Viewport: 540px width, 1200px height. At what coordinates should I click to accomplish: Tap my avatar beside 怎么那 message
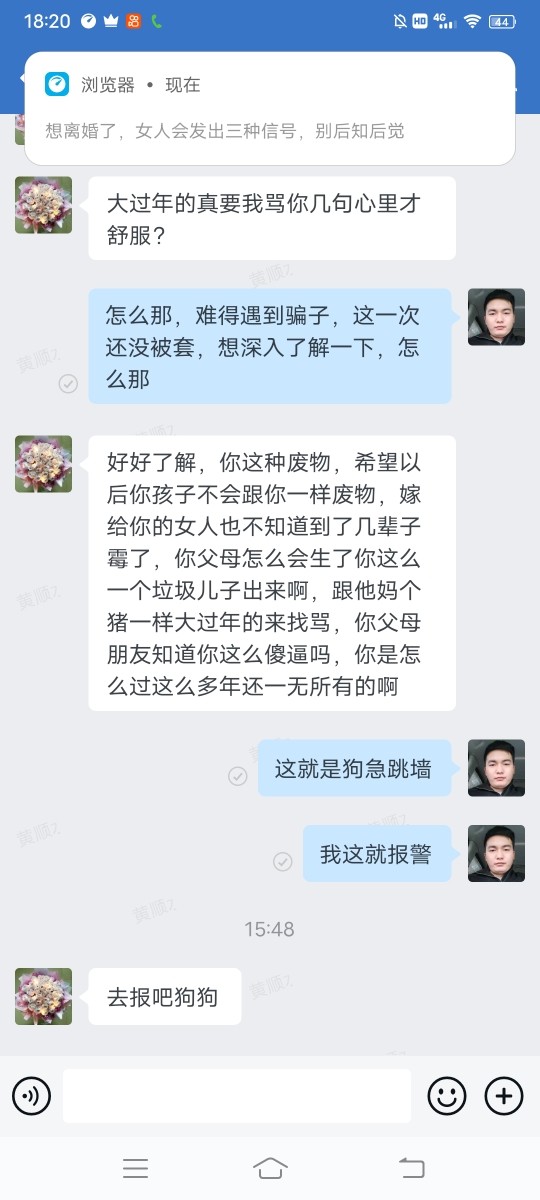[x=496, y=317]
